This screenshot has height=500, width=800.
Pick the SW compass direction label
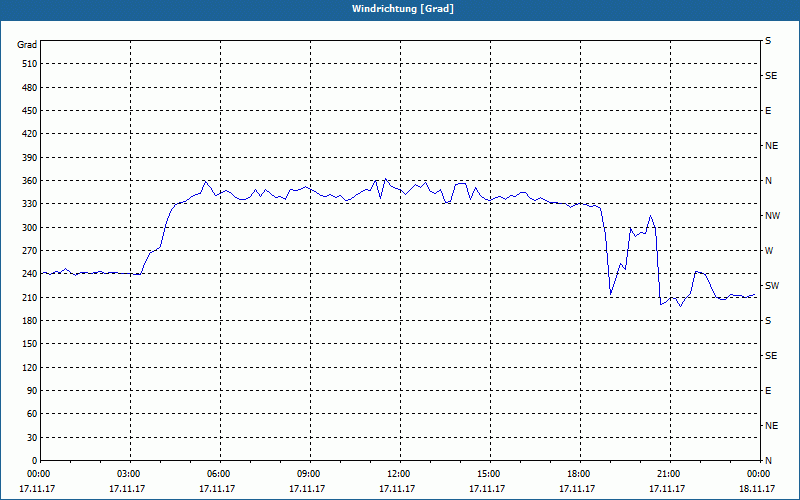772,286
